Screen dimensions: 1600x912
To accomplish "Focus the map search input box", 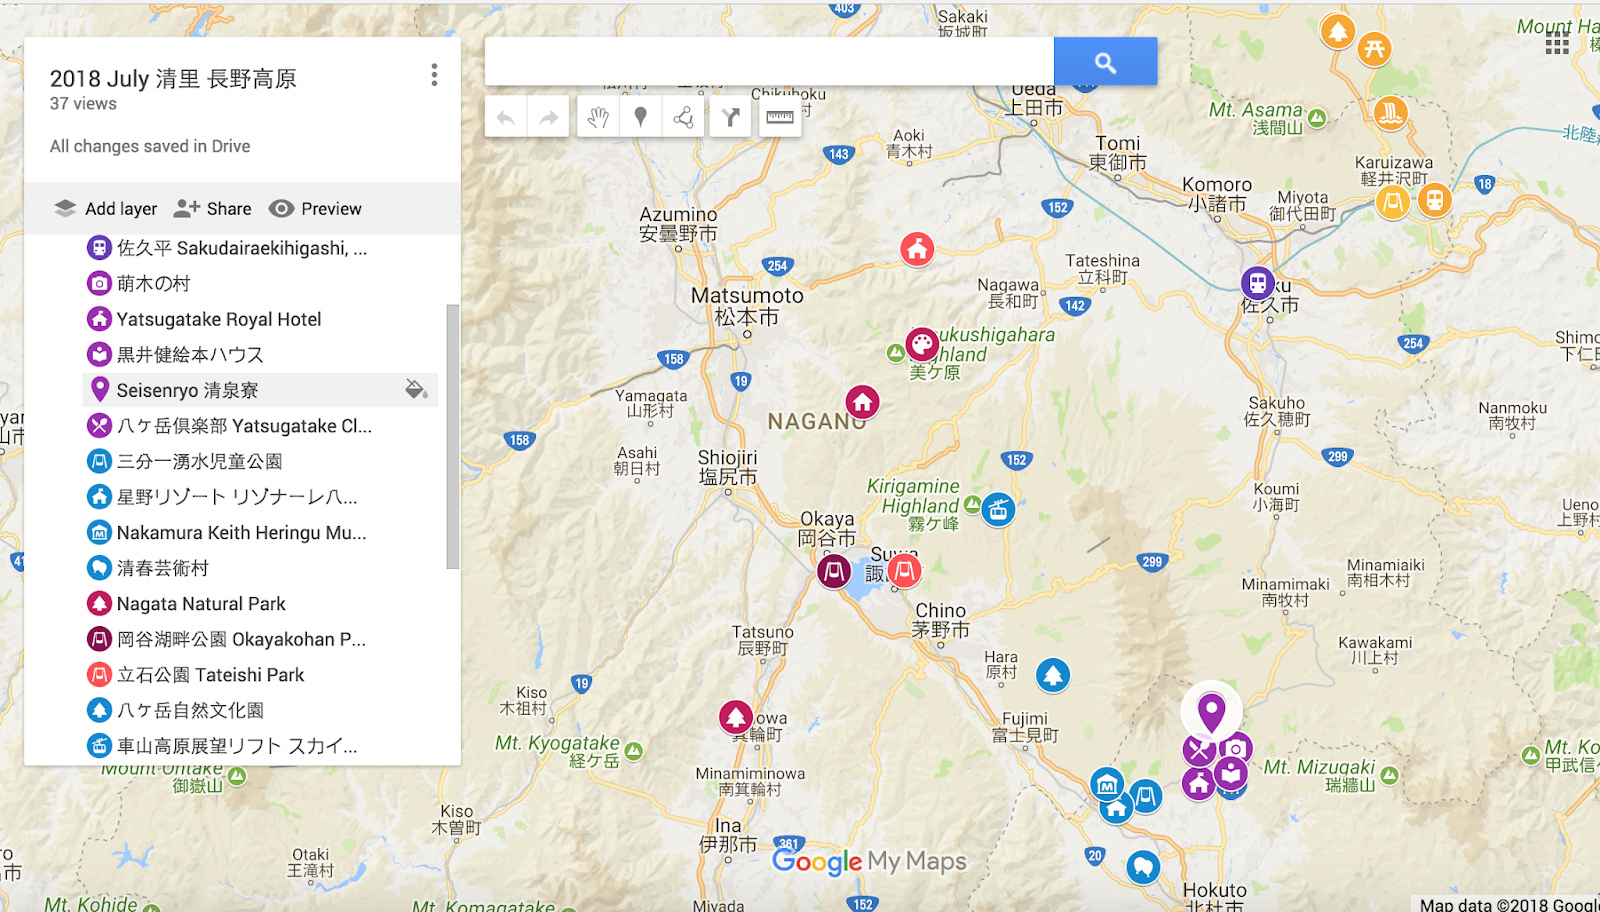I will [x=769, y=62].
